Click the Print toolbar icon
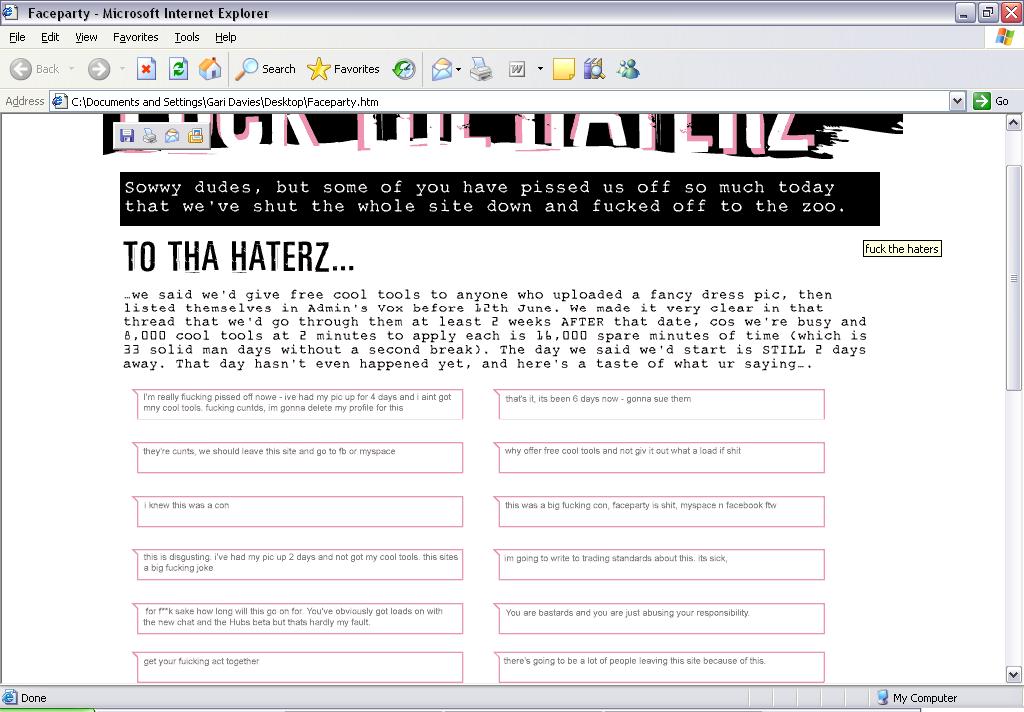This screenshot has width=1024, height=712. coord(481,69)
